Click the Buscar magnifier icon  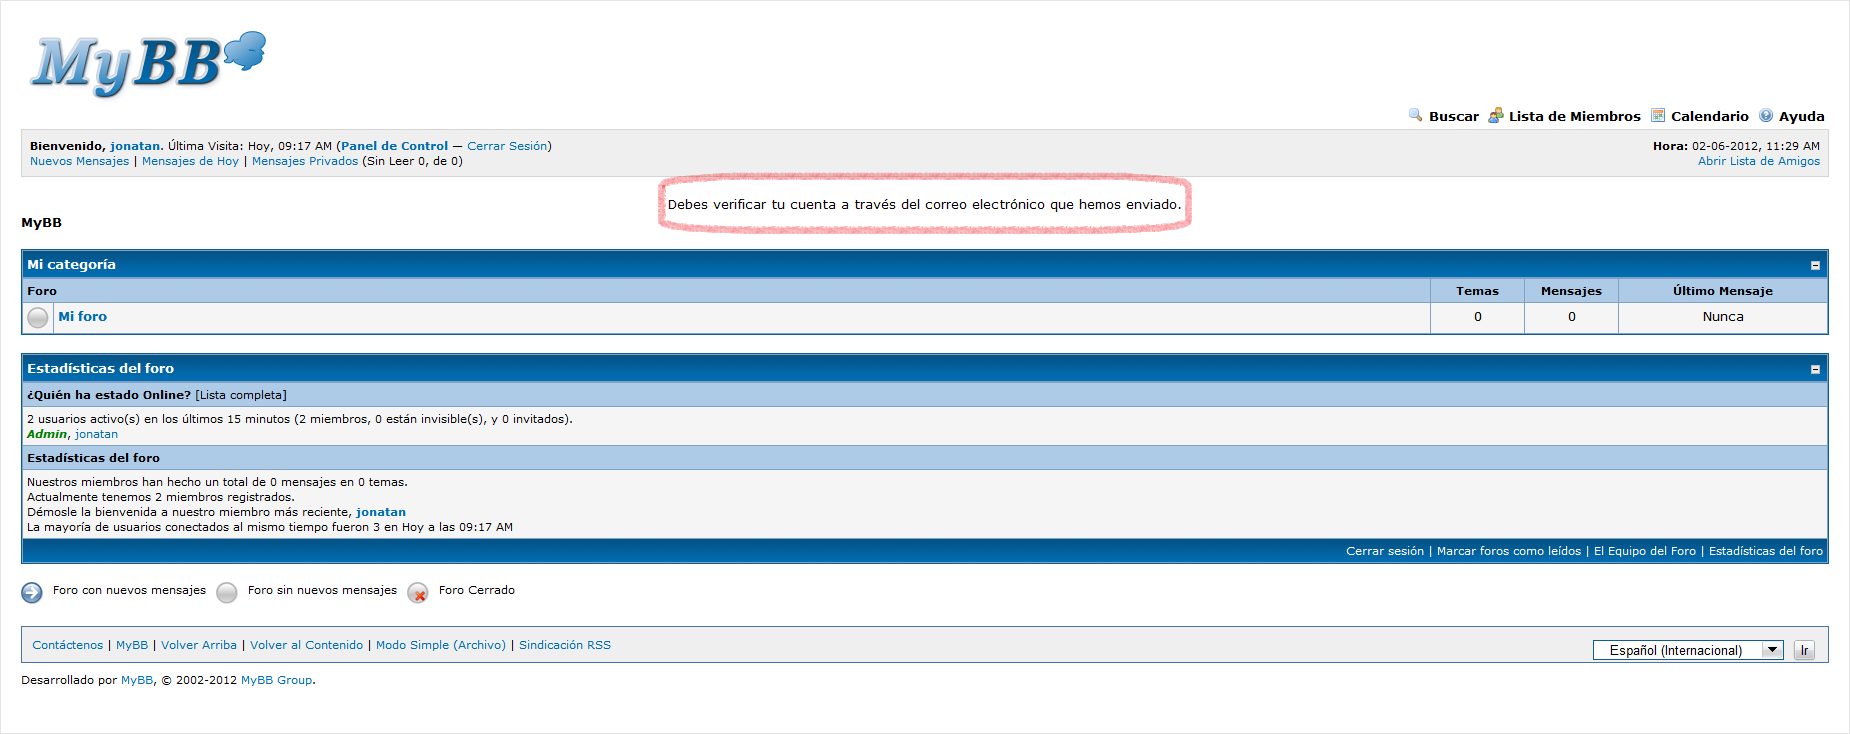(x=1415, y=115)
